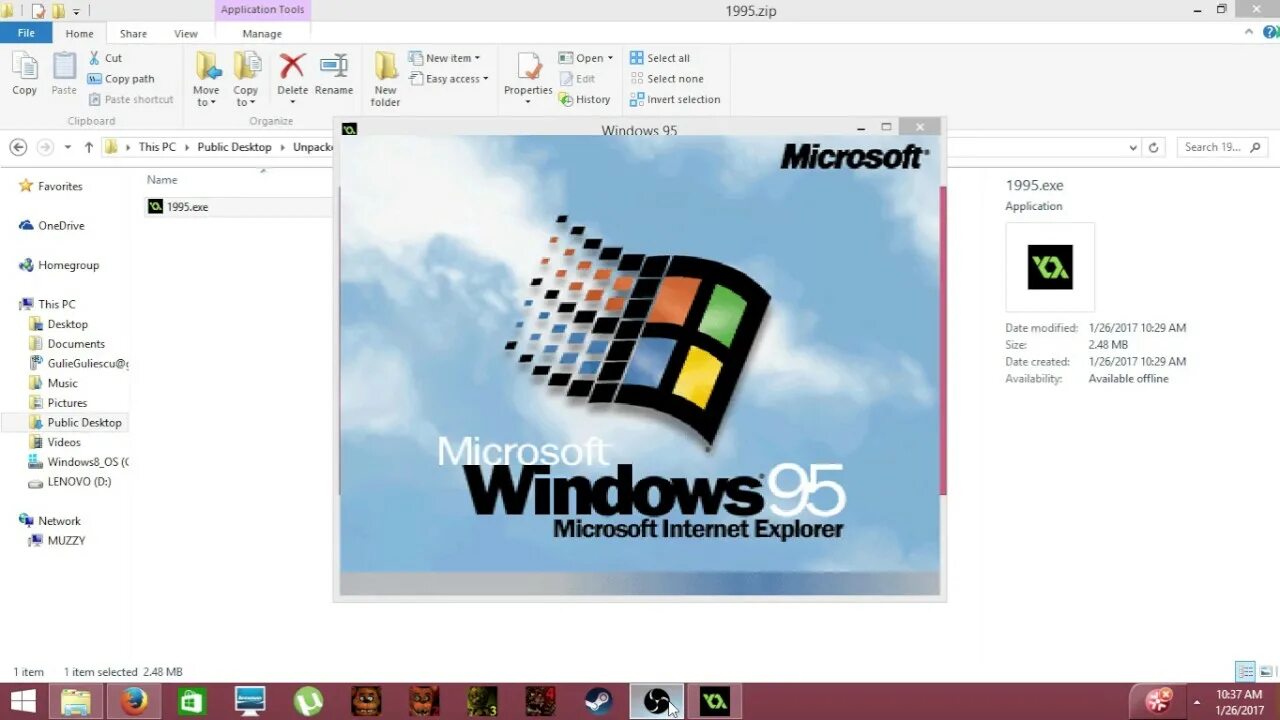Open OneDrive in navigation pane
1280x720 pixels.
pos(51,226)
